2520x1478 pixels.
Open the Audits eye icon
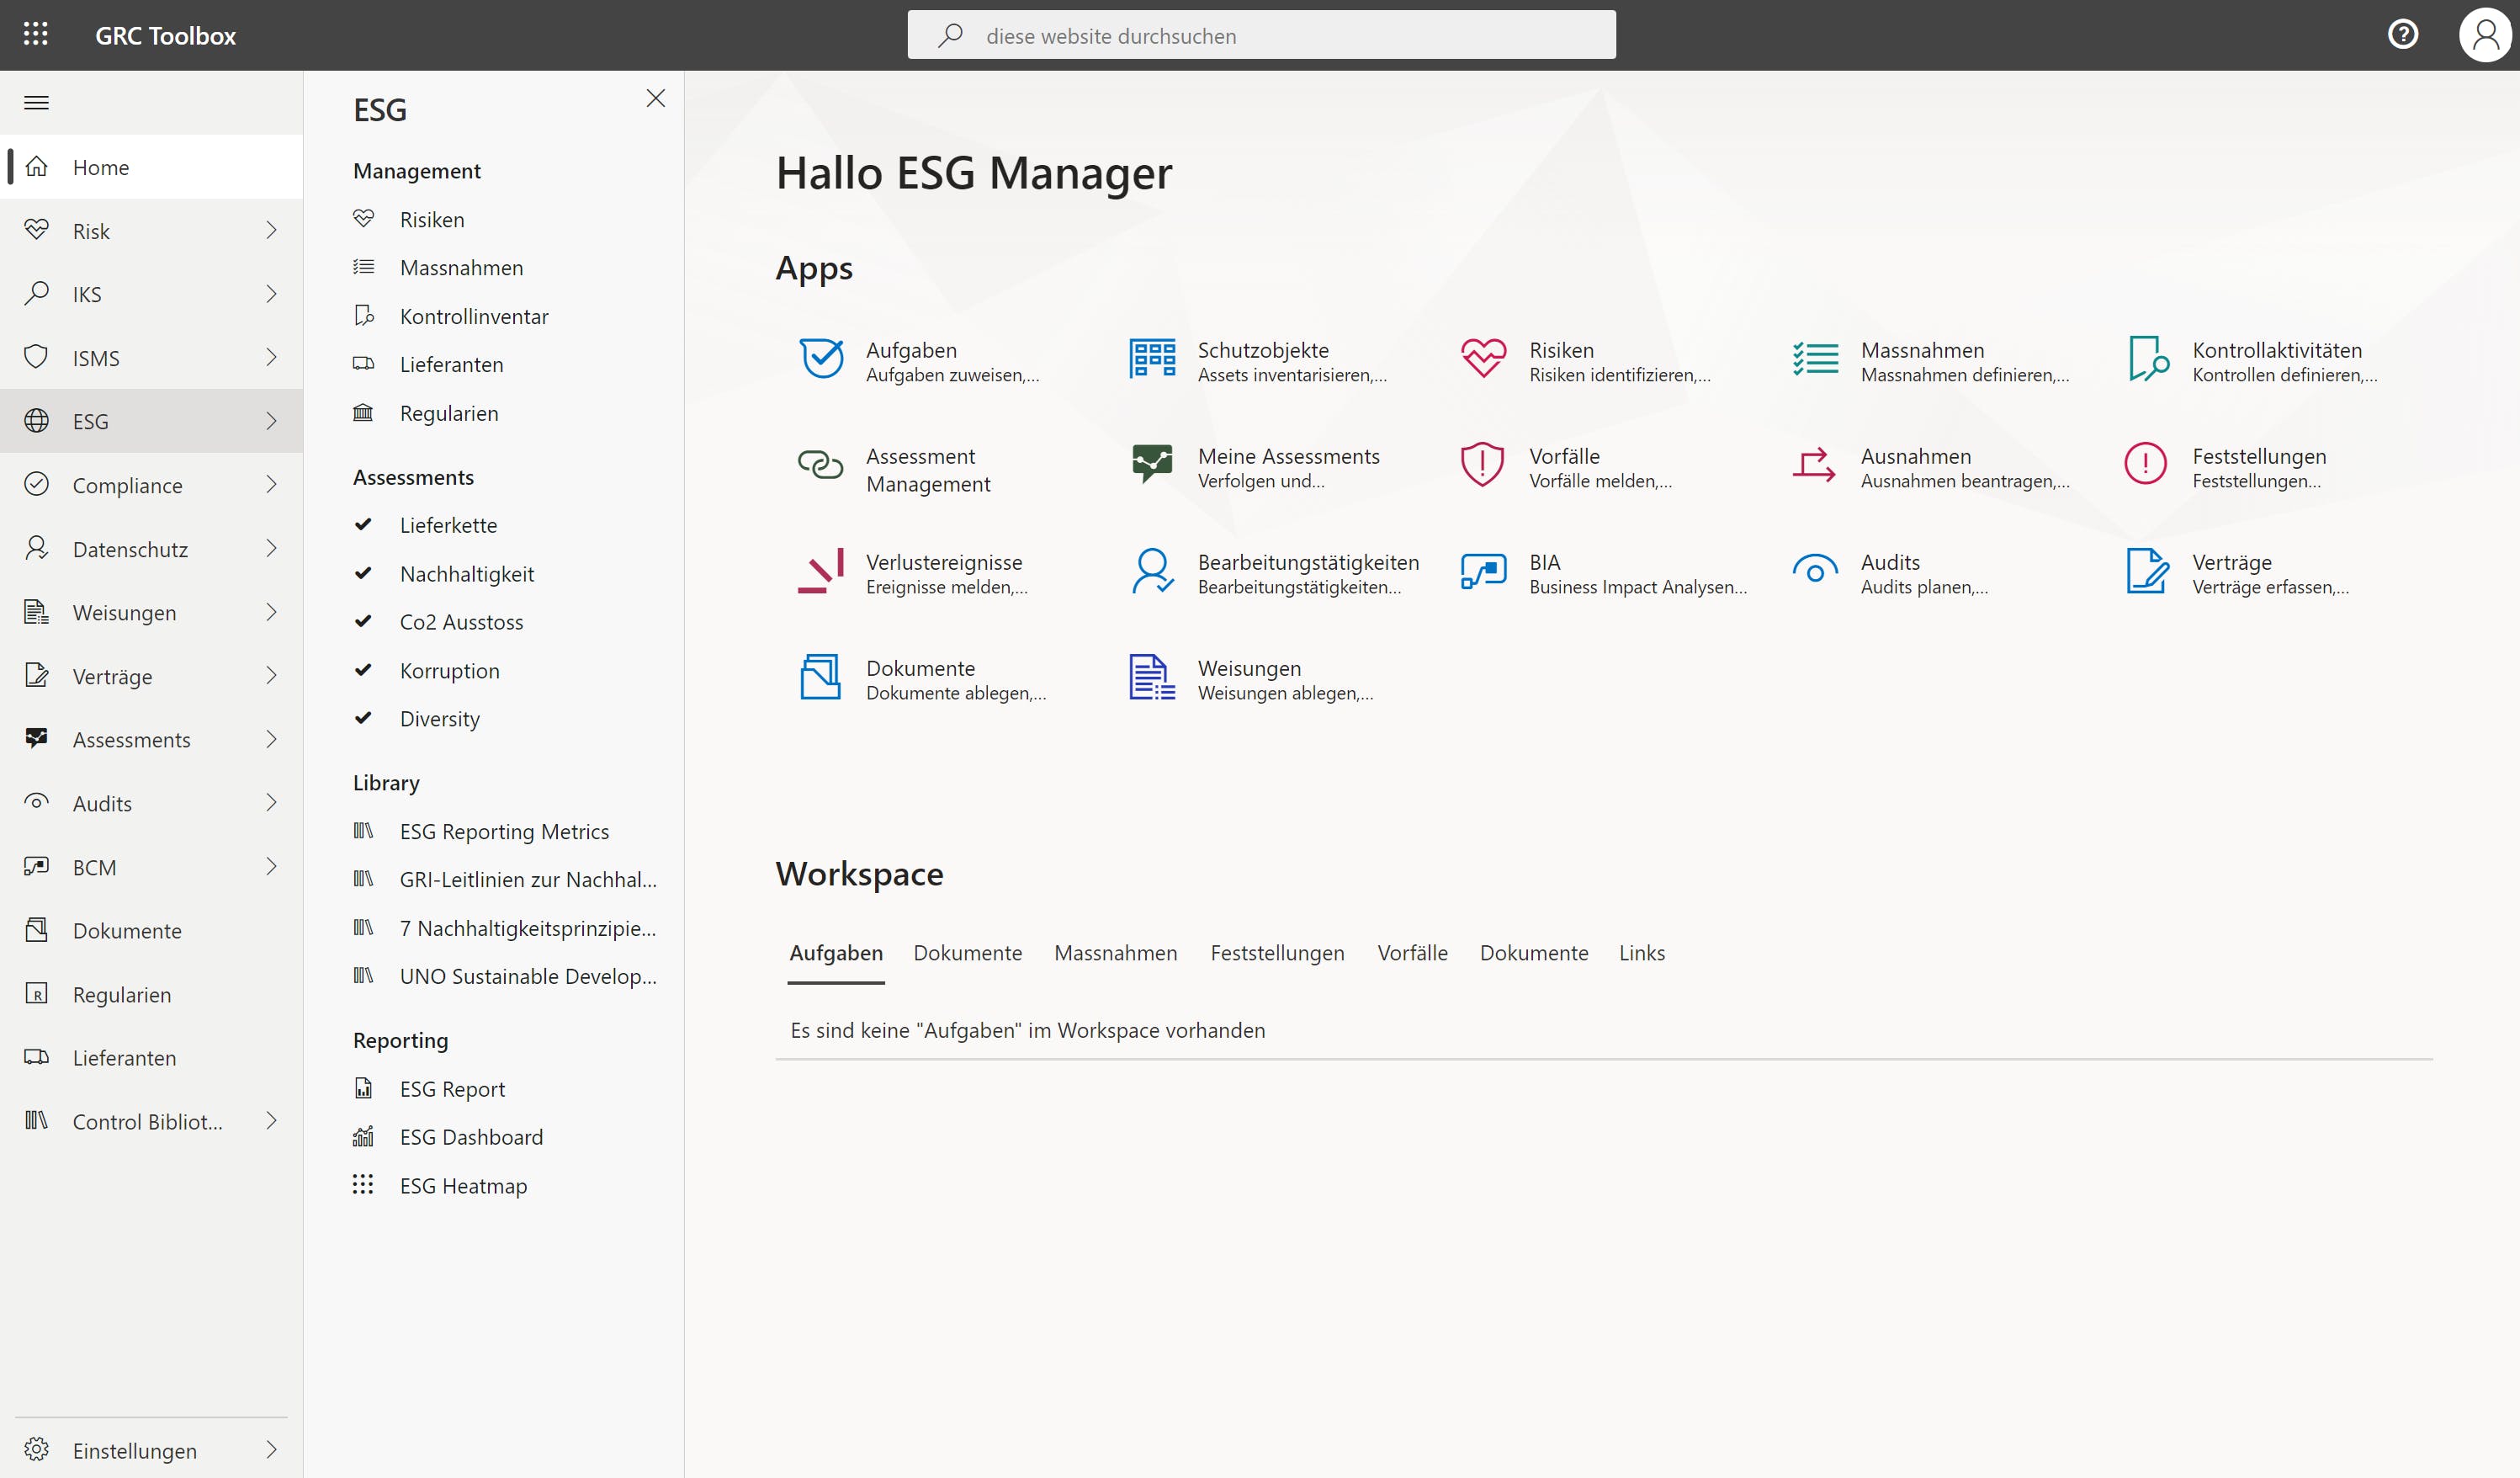[x=1814, y=571]
